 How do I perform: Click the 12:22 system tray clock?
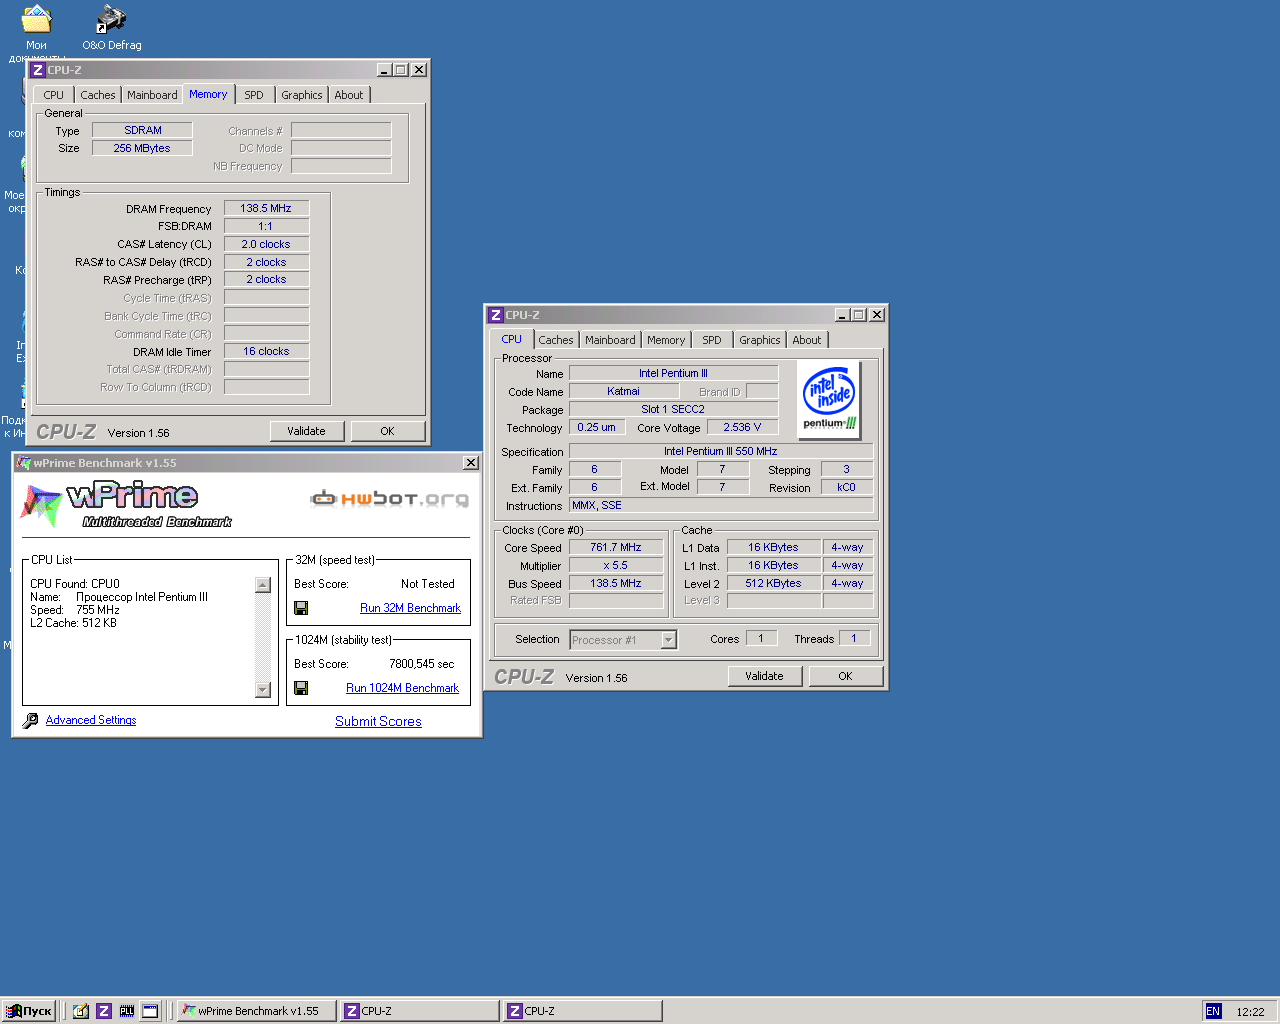coord(1250,1012)
